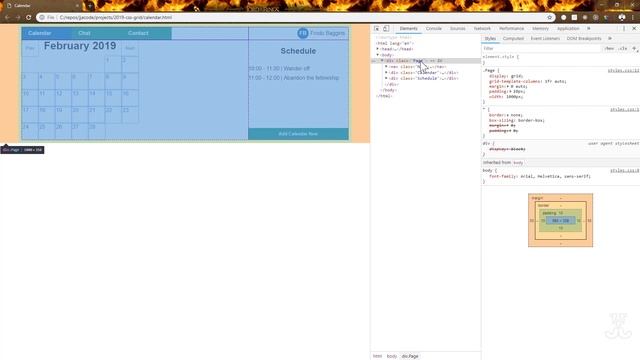Screen dimensions: 640x360
Task: Go forward in browser history
Action: coord(18,18)
